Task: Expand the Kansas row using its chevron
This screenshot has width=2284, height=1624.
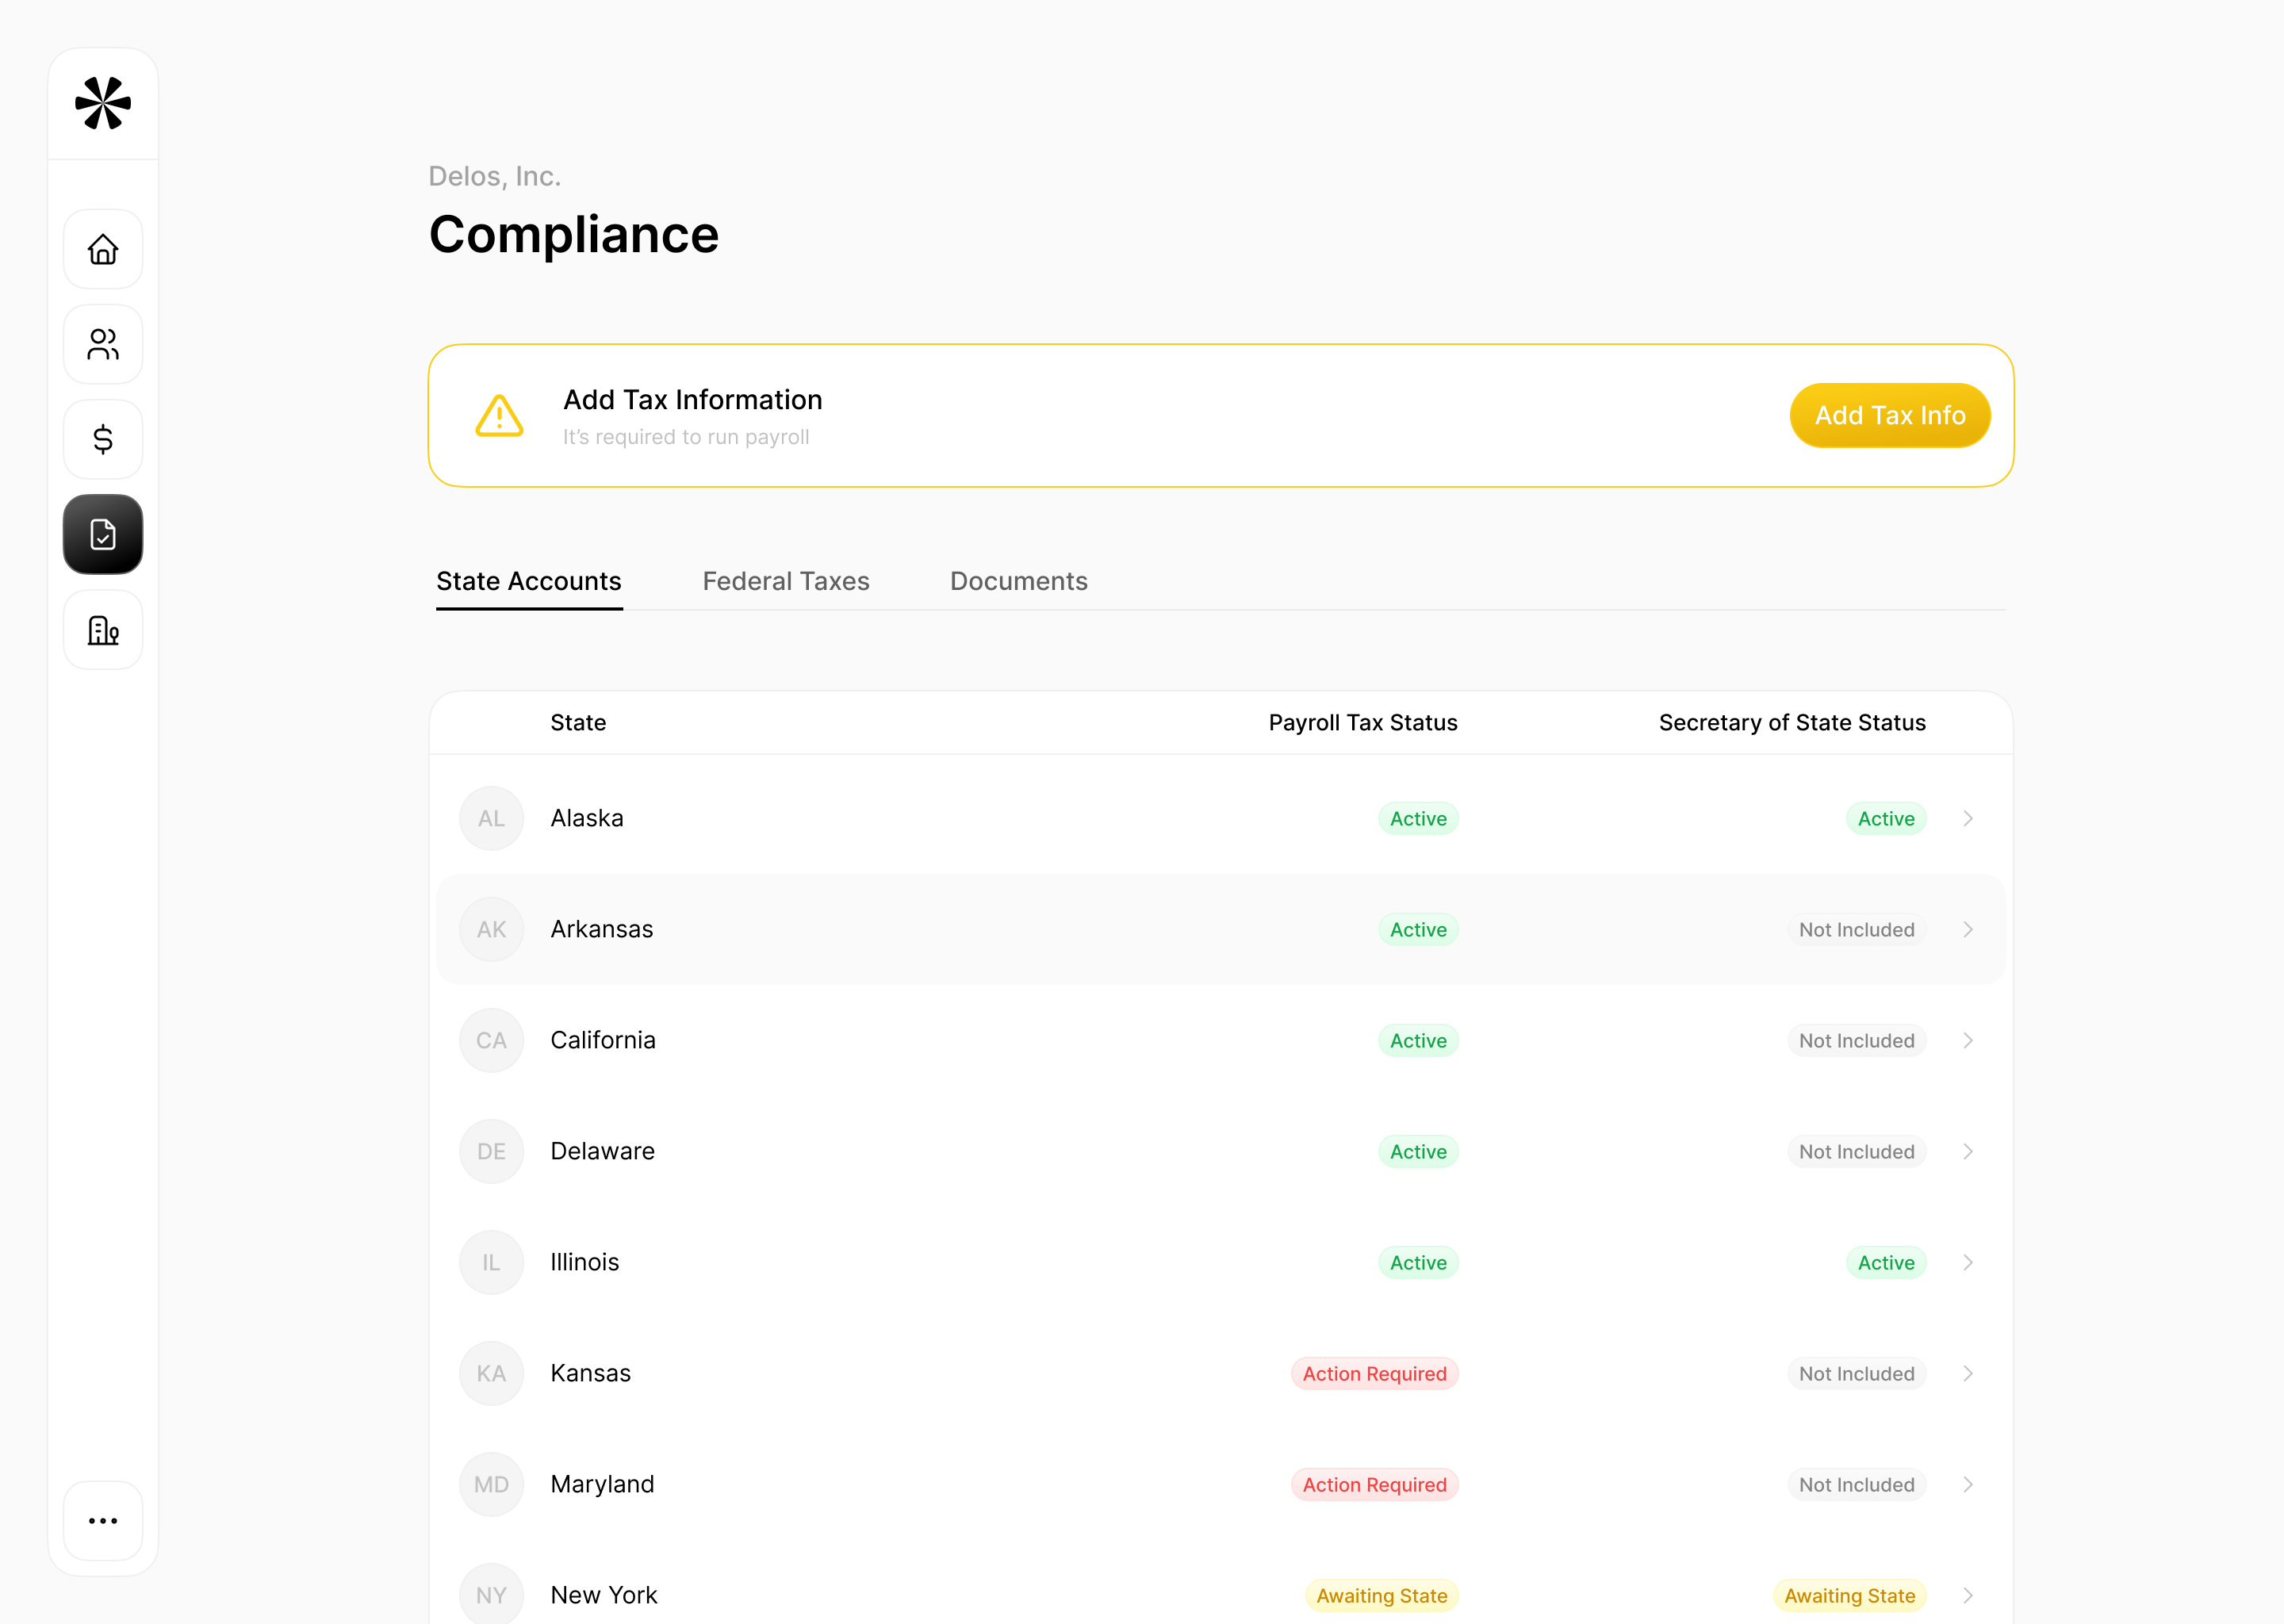Action: (x=1968, y=1373)
